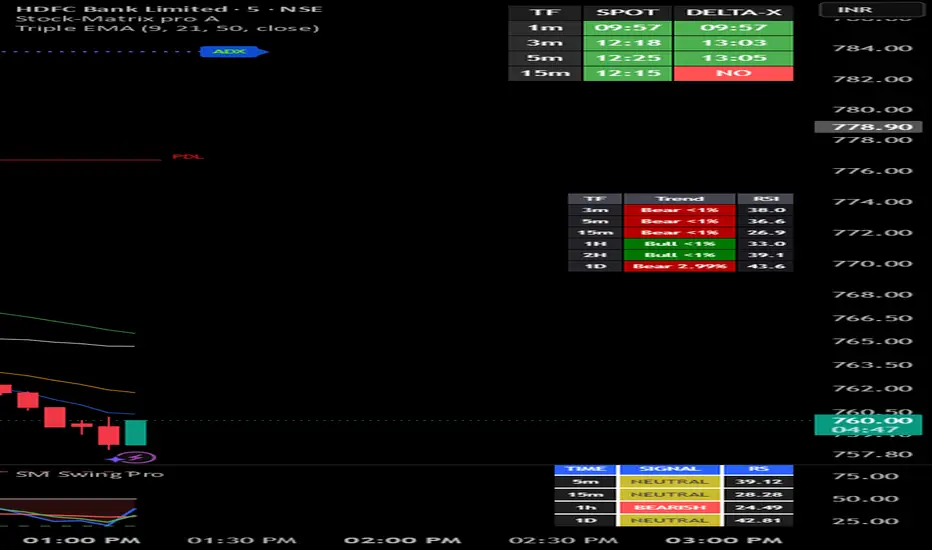Click the SPOT 12:18 cell in the 3m row
Screen dimensions: 932x550
coord(627,43)
